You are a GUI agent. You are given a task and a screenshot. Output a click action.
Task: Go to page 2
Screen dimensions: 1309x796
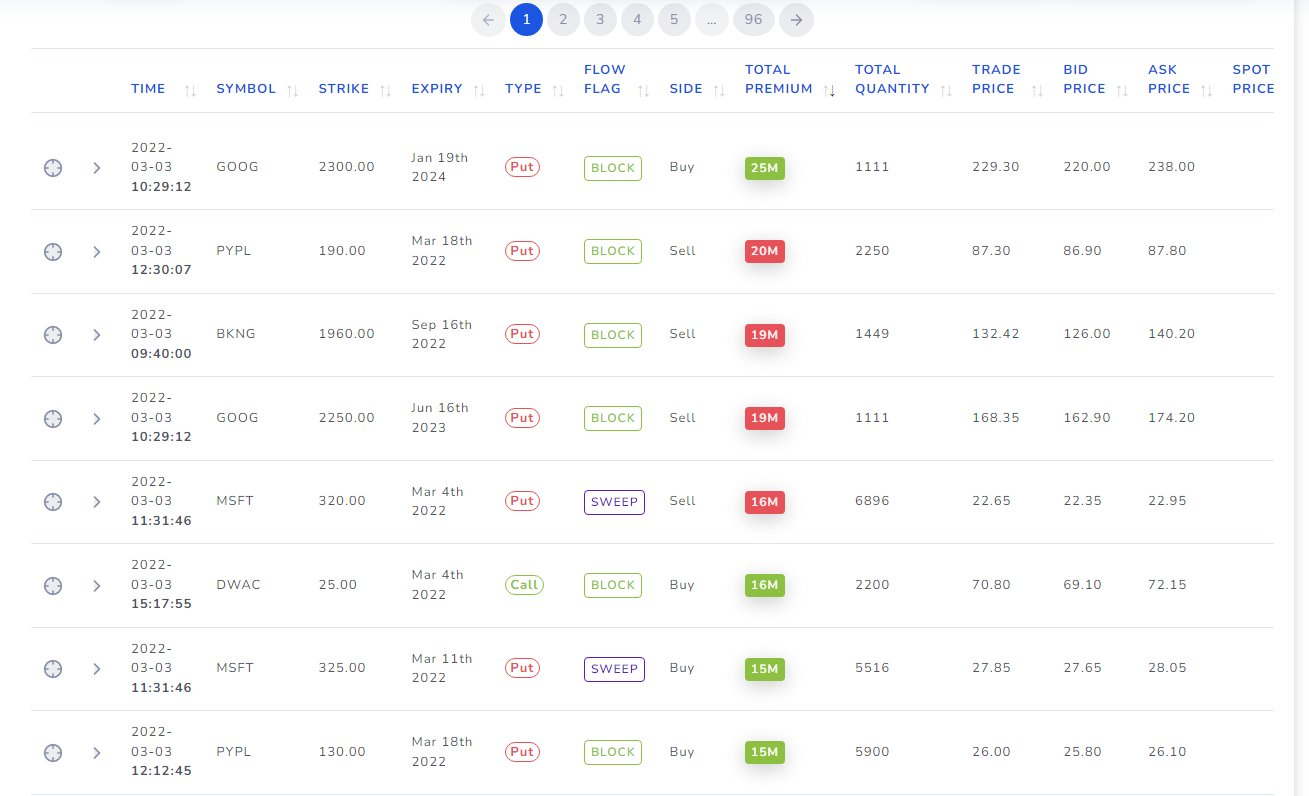[x=564, y=19]
